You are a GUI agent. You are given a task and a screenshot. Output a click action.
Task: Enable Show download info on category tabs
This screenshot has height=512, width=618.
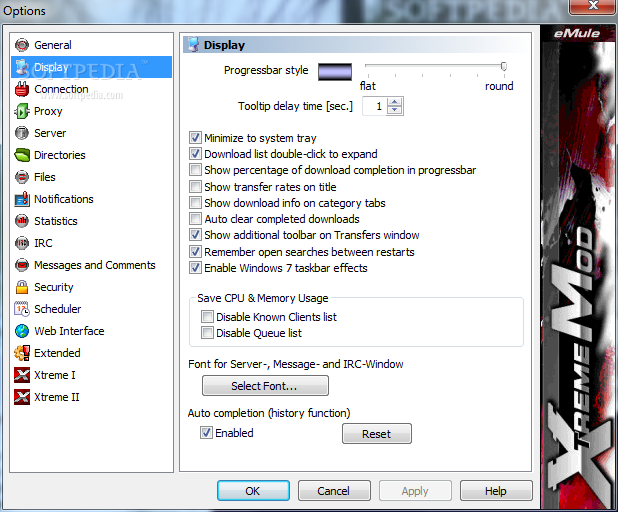(195, 203)
